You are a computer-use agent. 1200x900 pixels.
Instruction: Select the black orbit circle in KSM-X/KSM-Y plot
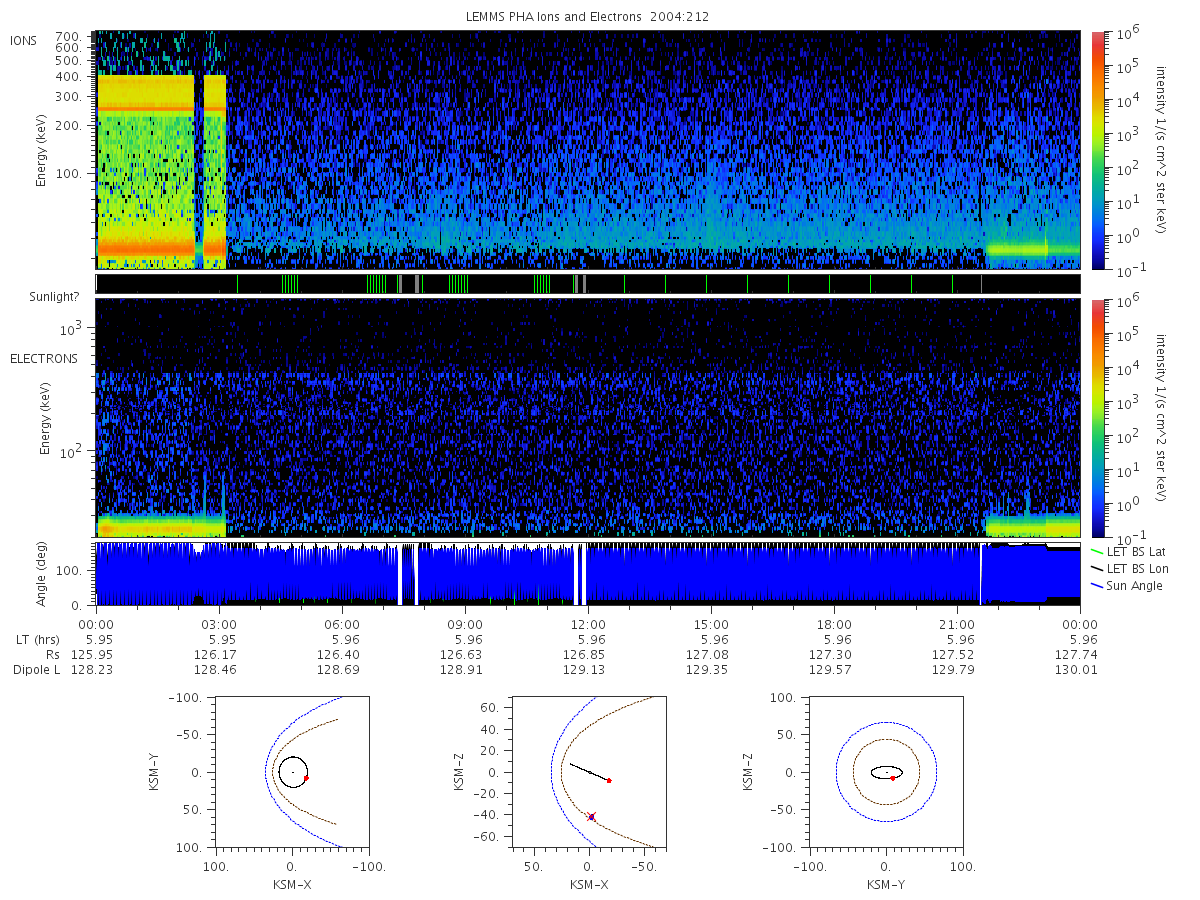click(x=292, y=772)
